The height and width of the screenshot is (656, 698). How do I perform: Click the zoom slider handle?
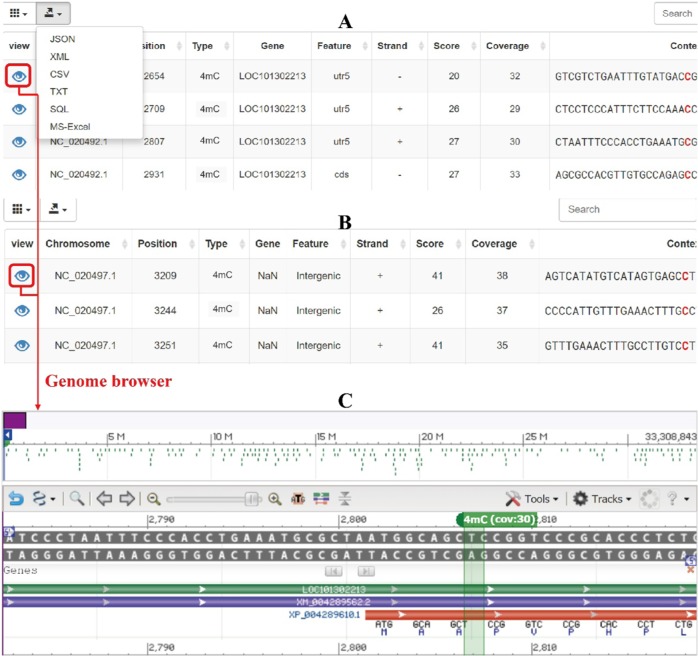(x=252, y=499)
